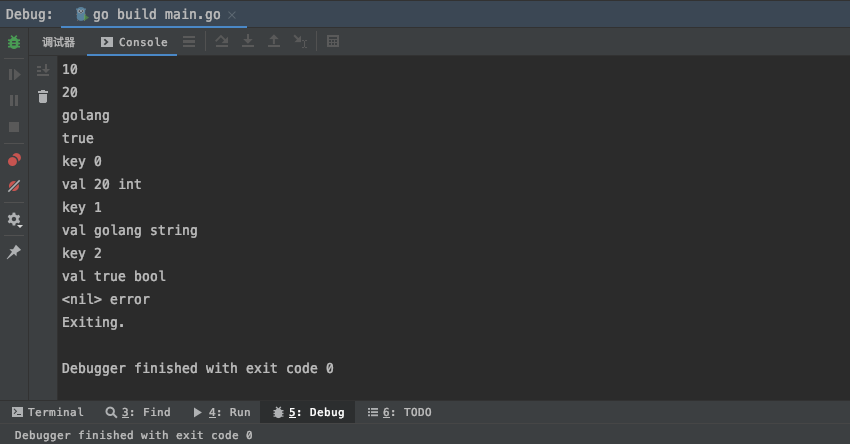Clear console with trash icon
Viewport: 850px width, 444px height.
pyautogui.click(x=43, y=97)
